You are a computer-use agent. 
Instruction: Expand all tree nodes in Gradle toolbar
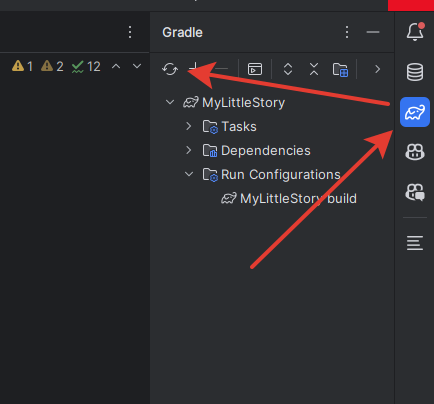(x=288, y=69)
